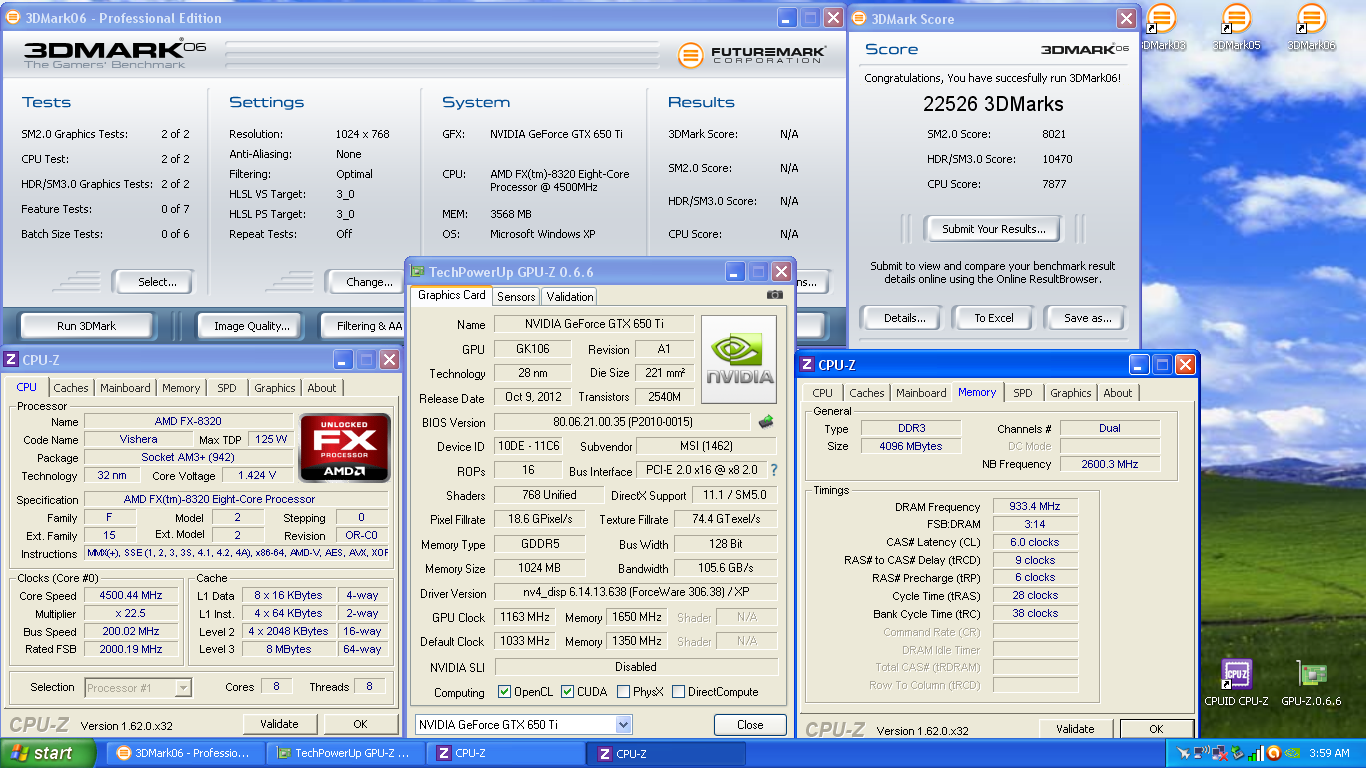Screen dimensions: 1366x768
Task: Click the 3DMark06 logo in Score window
Action: tap(1085, 49)
